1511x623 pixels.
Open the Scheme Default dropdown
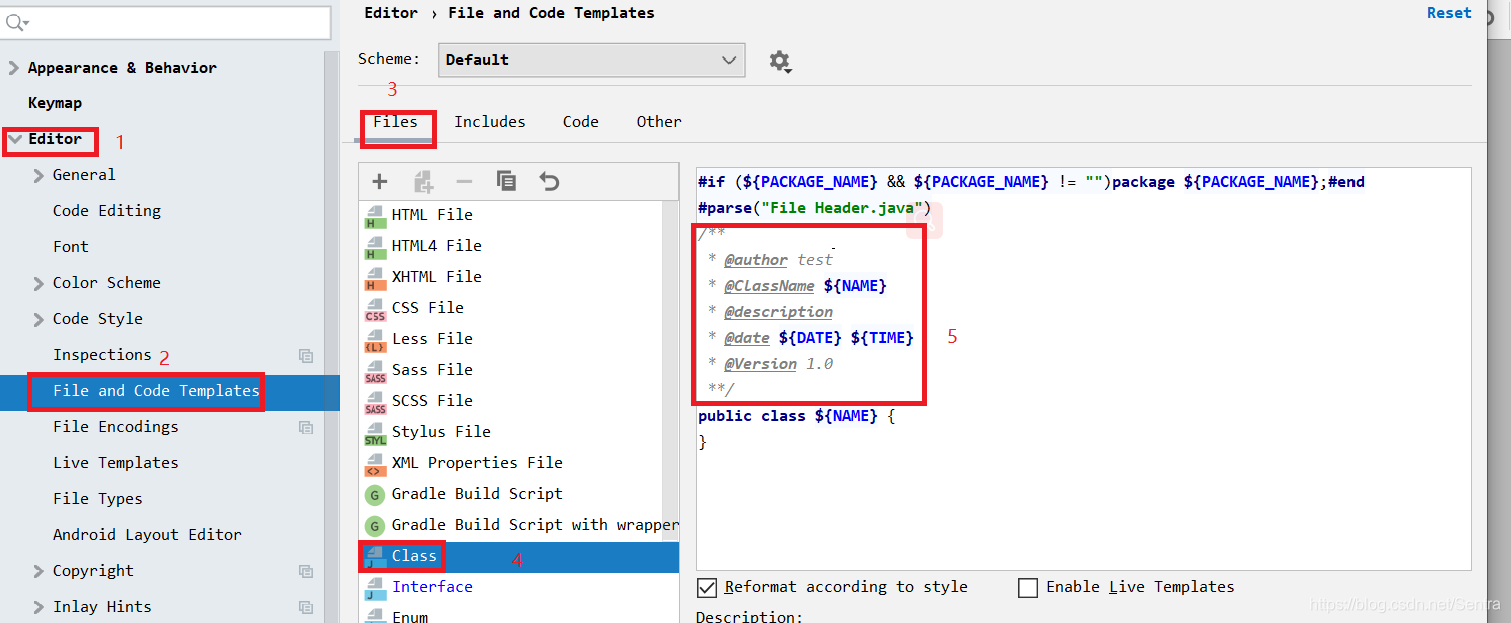coord(592,60)
